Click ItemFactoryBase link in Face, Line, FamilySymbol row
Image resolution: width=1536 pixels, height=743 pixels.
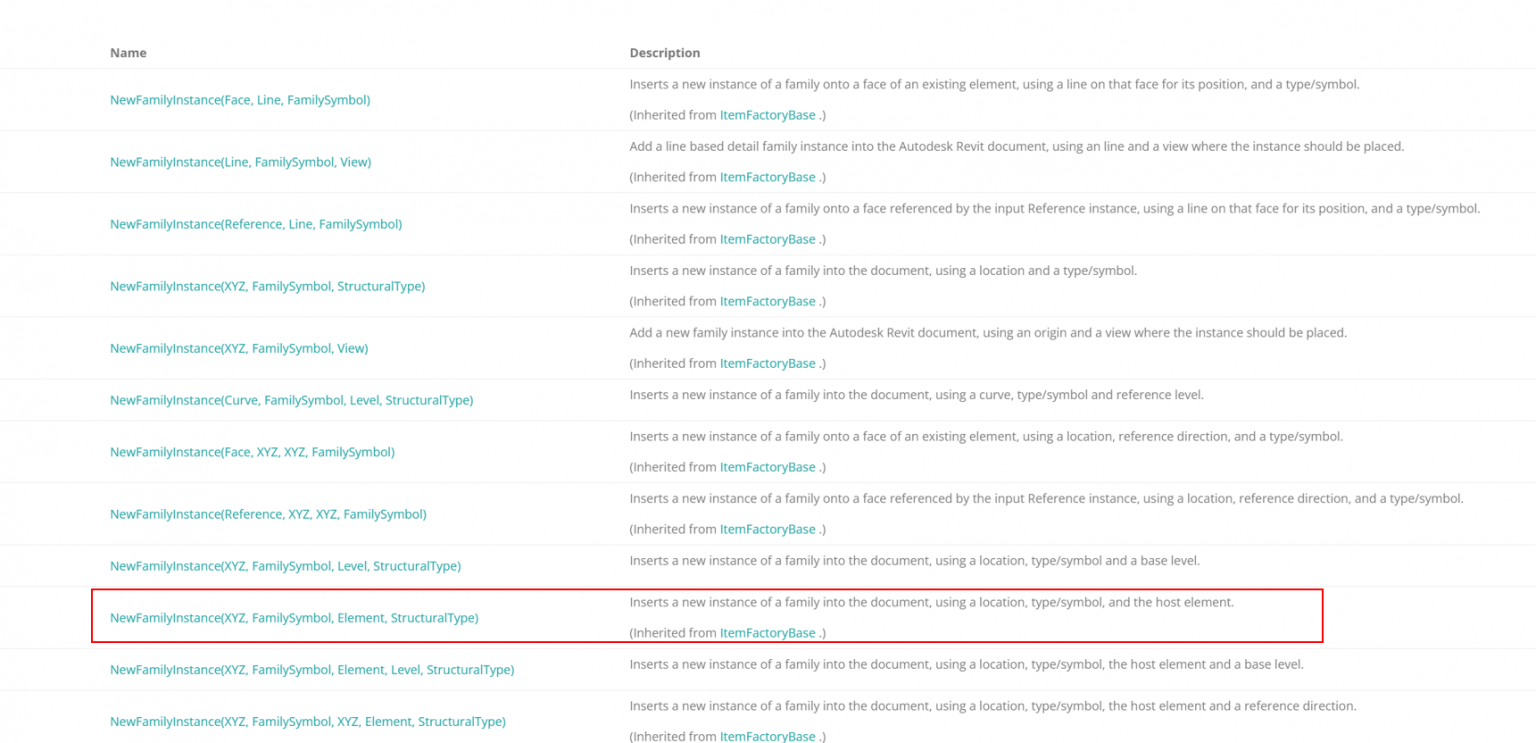tap(767, 115)
